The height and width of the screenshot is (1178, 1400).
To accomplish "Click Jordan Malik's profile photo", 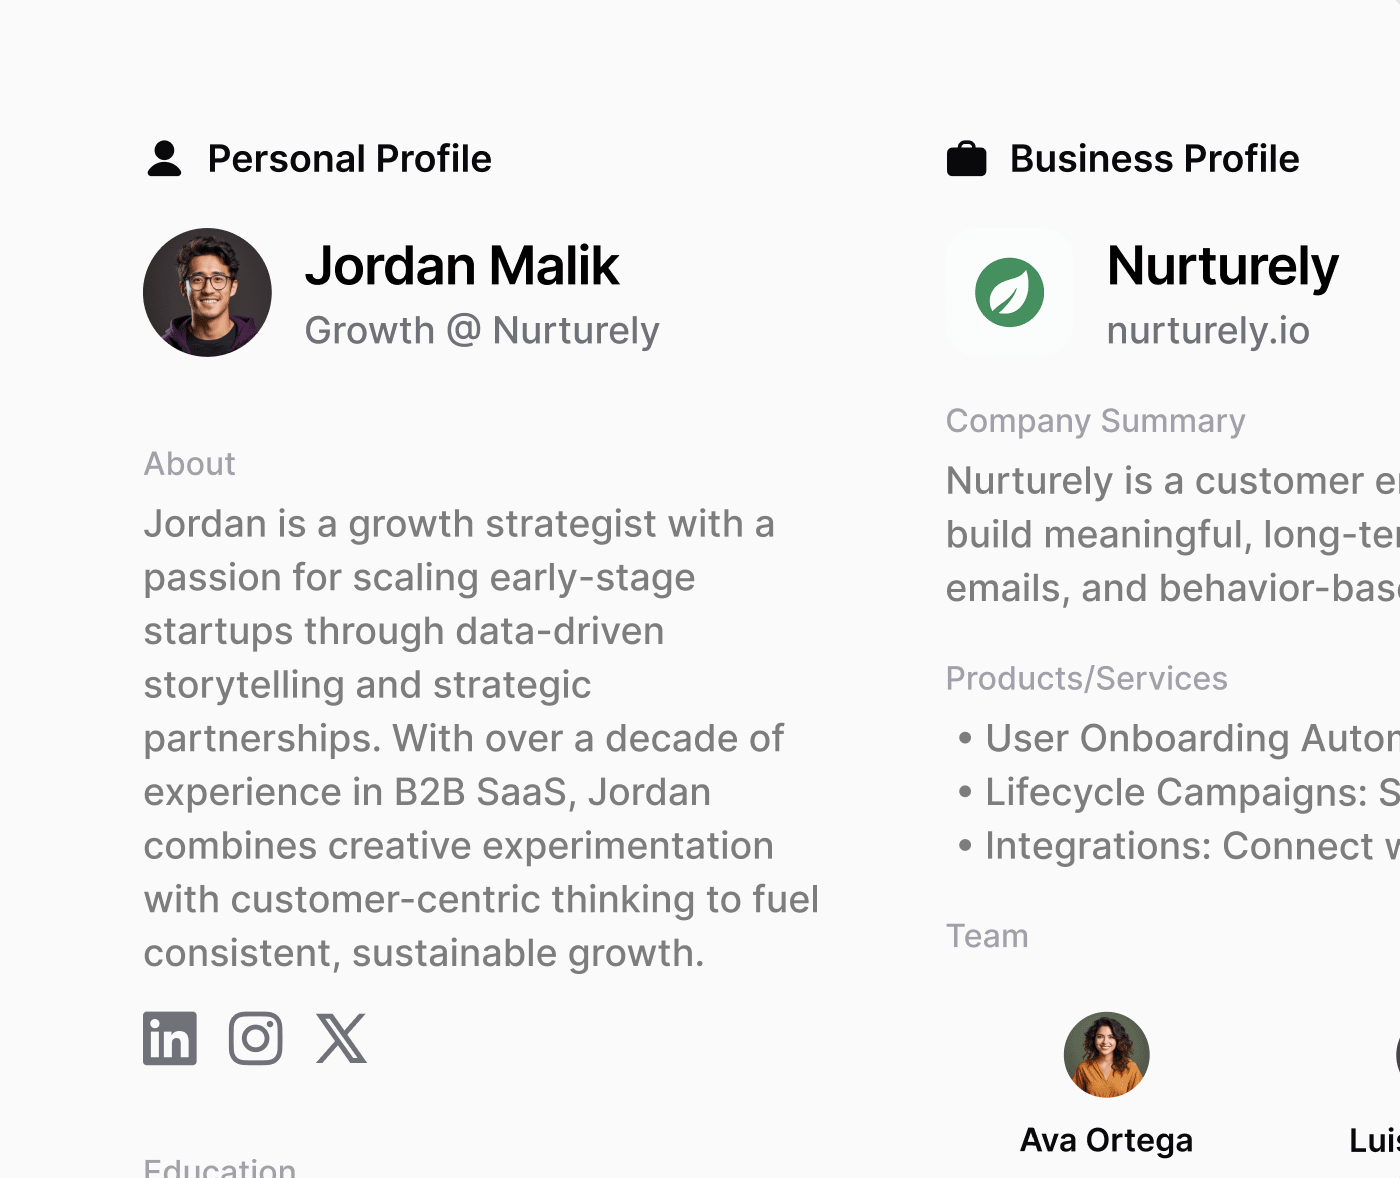I will pyautogui.click(x=207, y=292).
